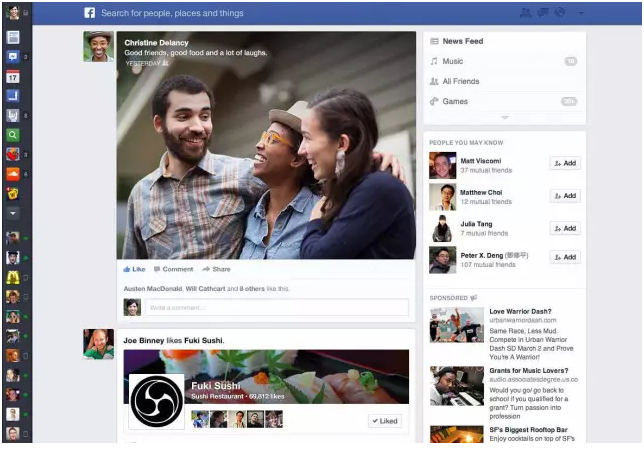Open the orange SoundCloud icon in sidebar
644x463 pixels.
pyautogui.click(x=13, y=174)
